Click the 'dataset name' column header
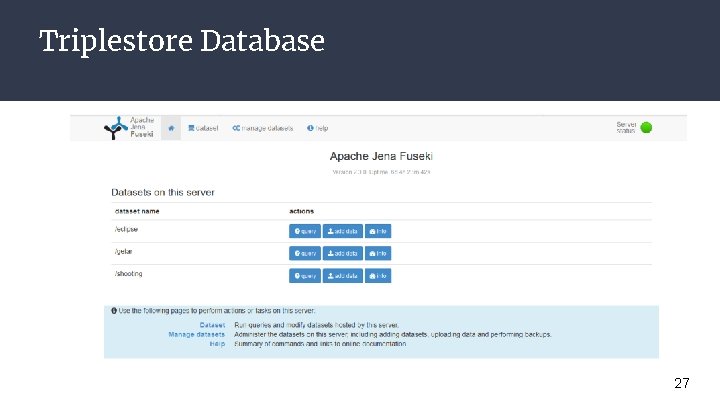 coord(137,211)
